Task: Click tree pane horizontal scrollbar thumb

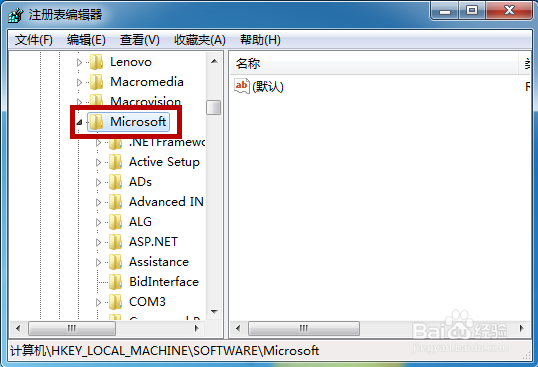Action: [x=72, y=328]
